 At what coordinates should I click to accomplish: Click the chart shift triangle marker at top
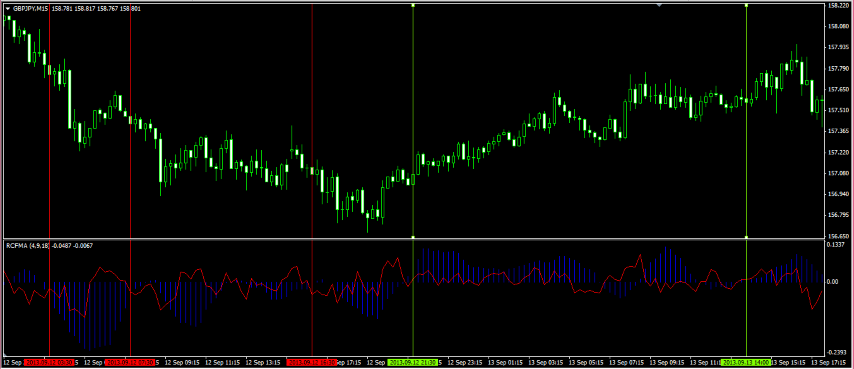(x=659, y=5)
